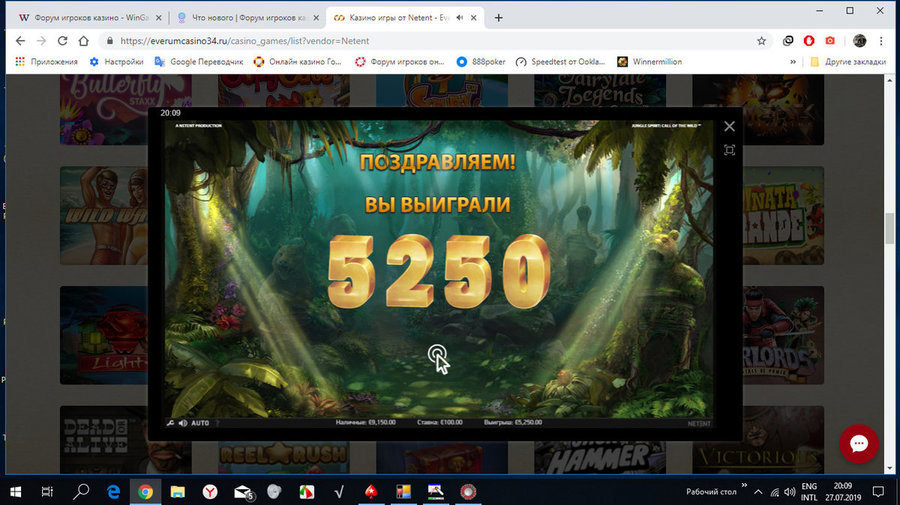The image size is (900, 505).
Task: Open the 'Настройки' bookmark
Action: pyautogui.click(x=117, y=61)
